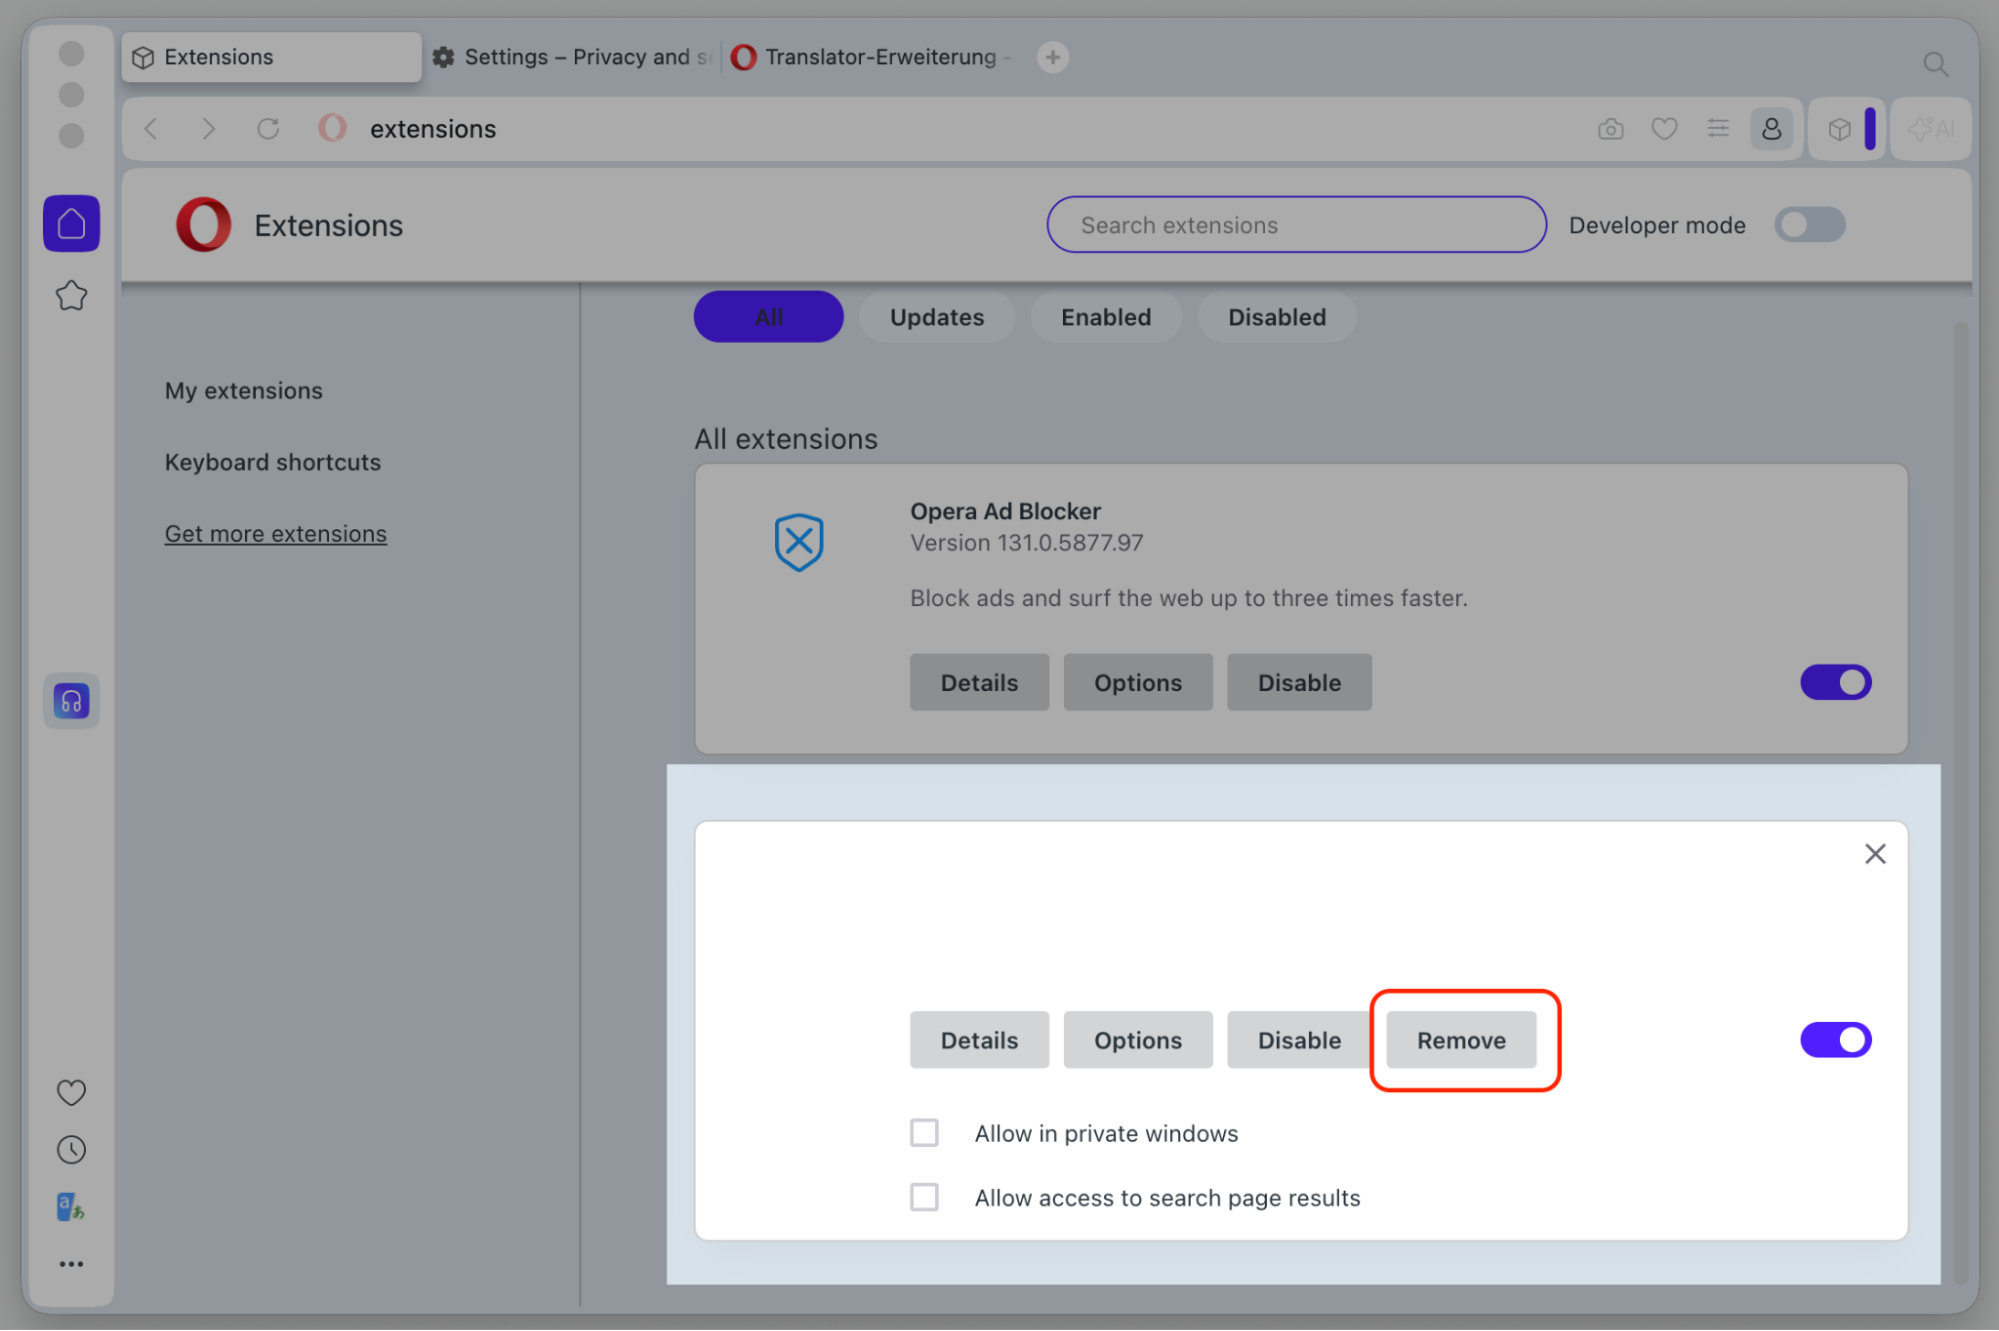Screen dimensions: 1999x1331
Task: Click Remove on the highlighted extension
Action: [1461, 1040]
